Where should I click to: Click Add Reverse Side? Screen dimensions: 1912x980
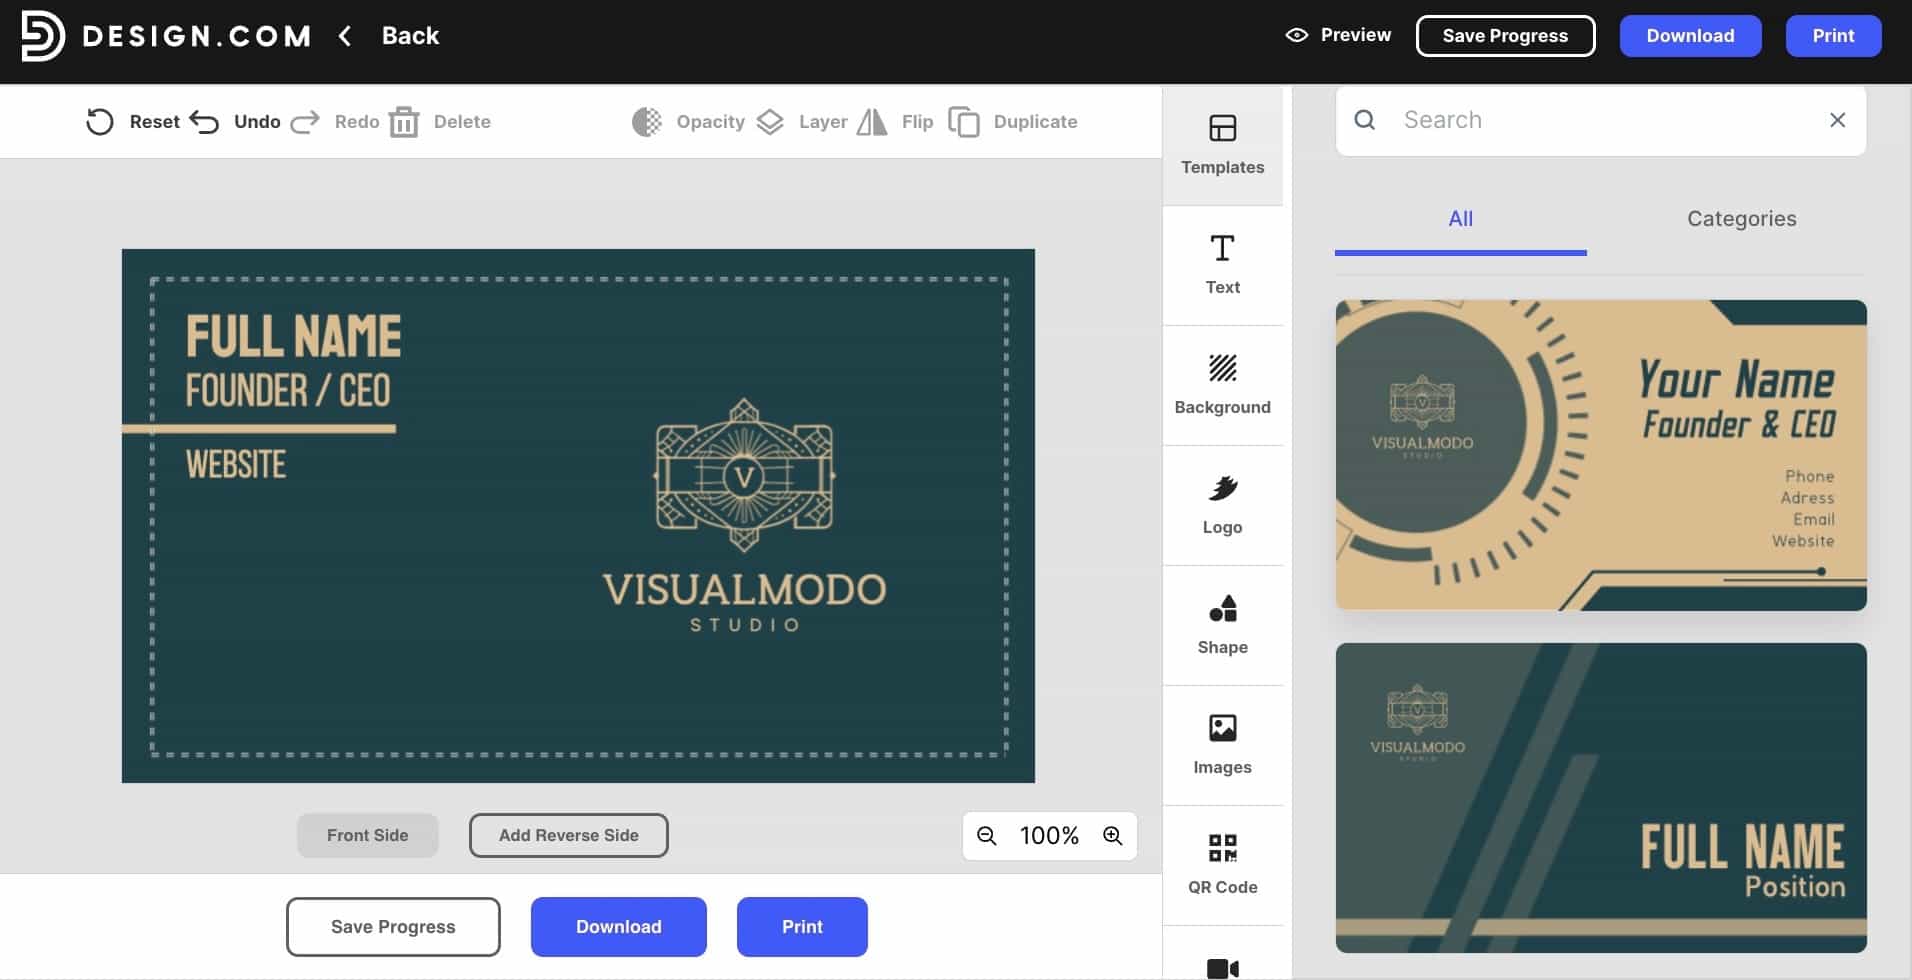pos(567,835)
